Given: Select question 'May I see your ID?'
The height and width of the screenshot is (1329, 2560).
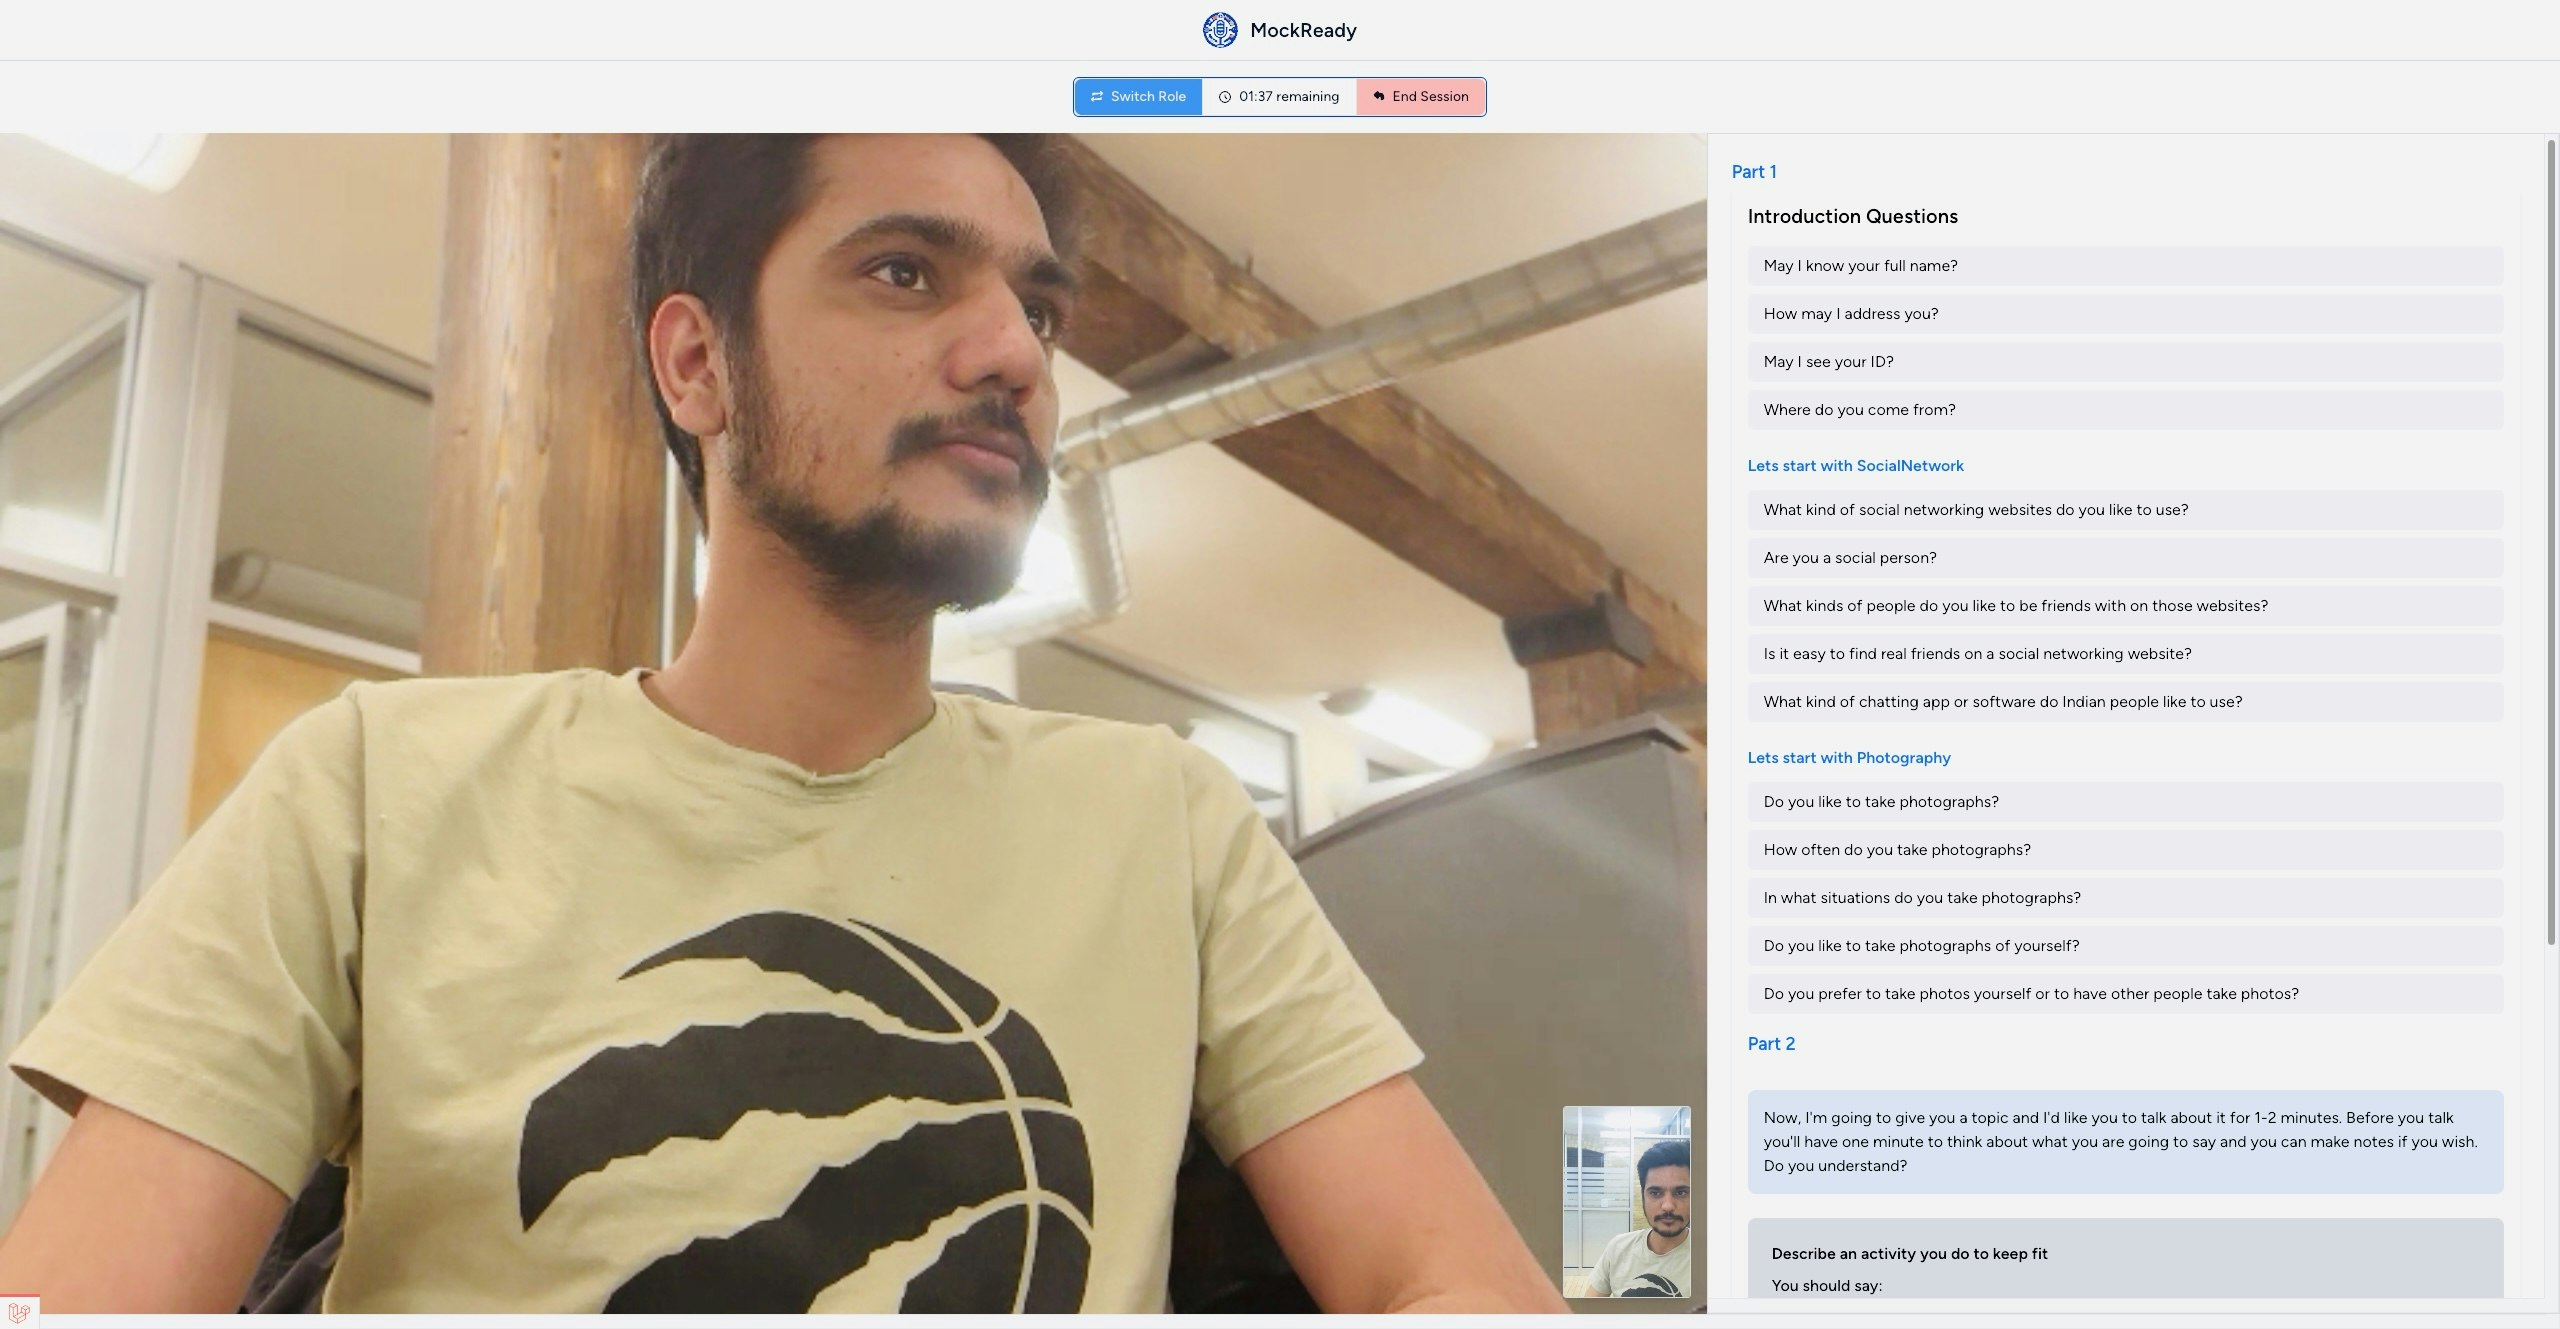Looking at the screenshot, I should [2125, 362].
